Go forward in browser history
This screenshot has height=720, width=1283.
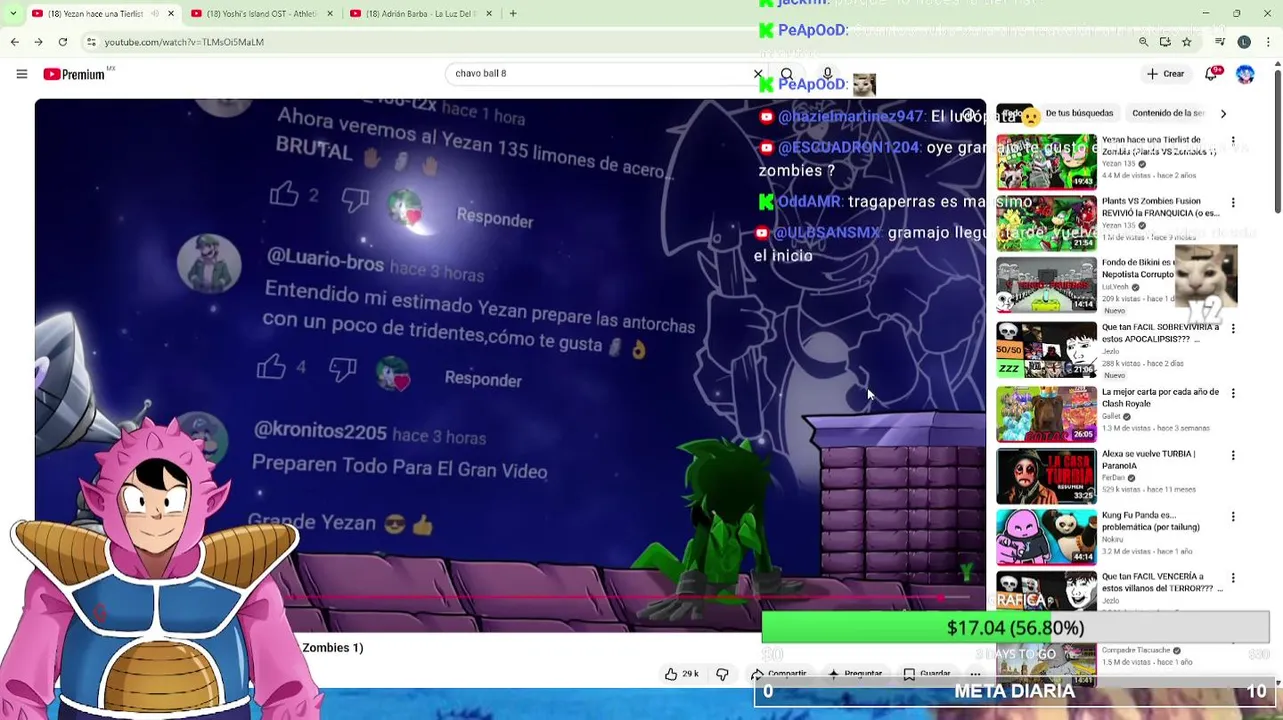click(38, 42)
